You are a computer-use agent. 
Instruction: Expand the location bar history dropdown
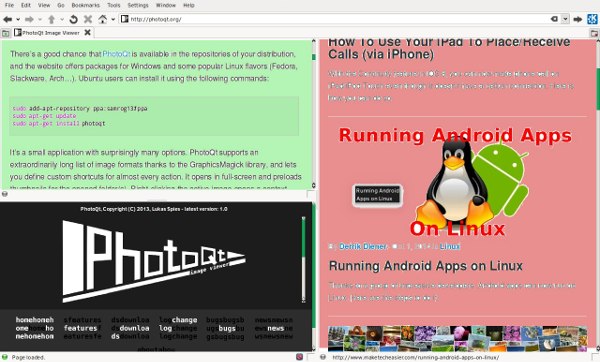(565, 19)
